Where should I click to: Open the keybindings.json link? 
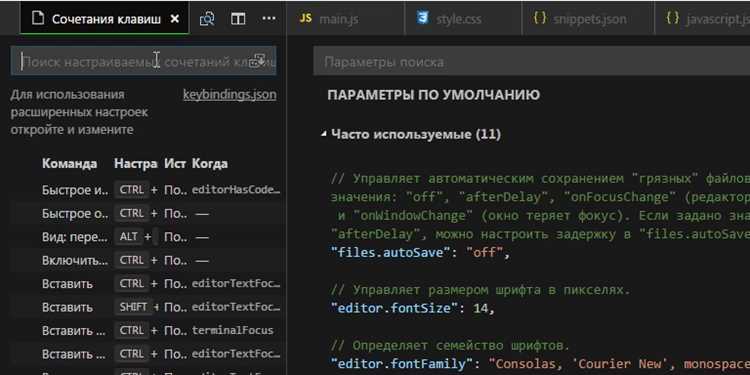click(230, 95)
